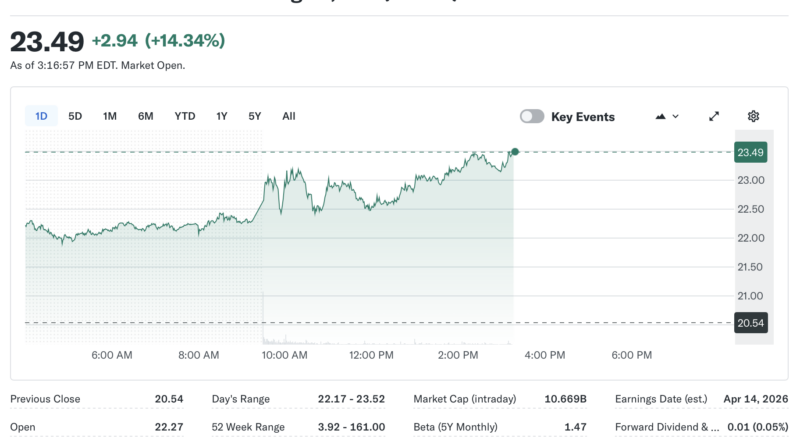The width and height of the screenshot is (800, 445).
Task: Switch to the 1Y range
Action: (222, 116)
